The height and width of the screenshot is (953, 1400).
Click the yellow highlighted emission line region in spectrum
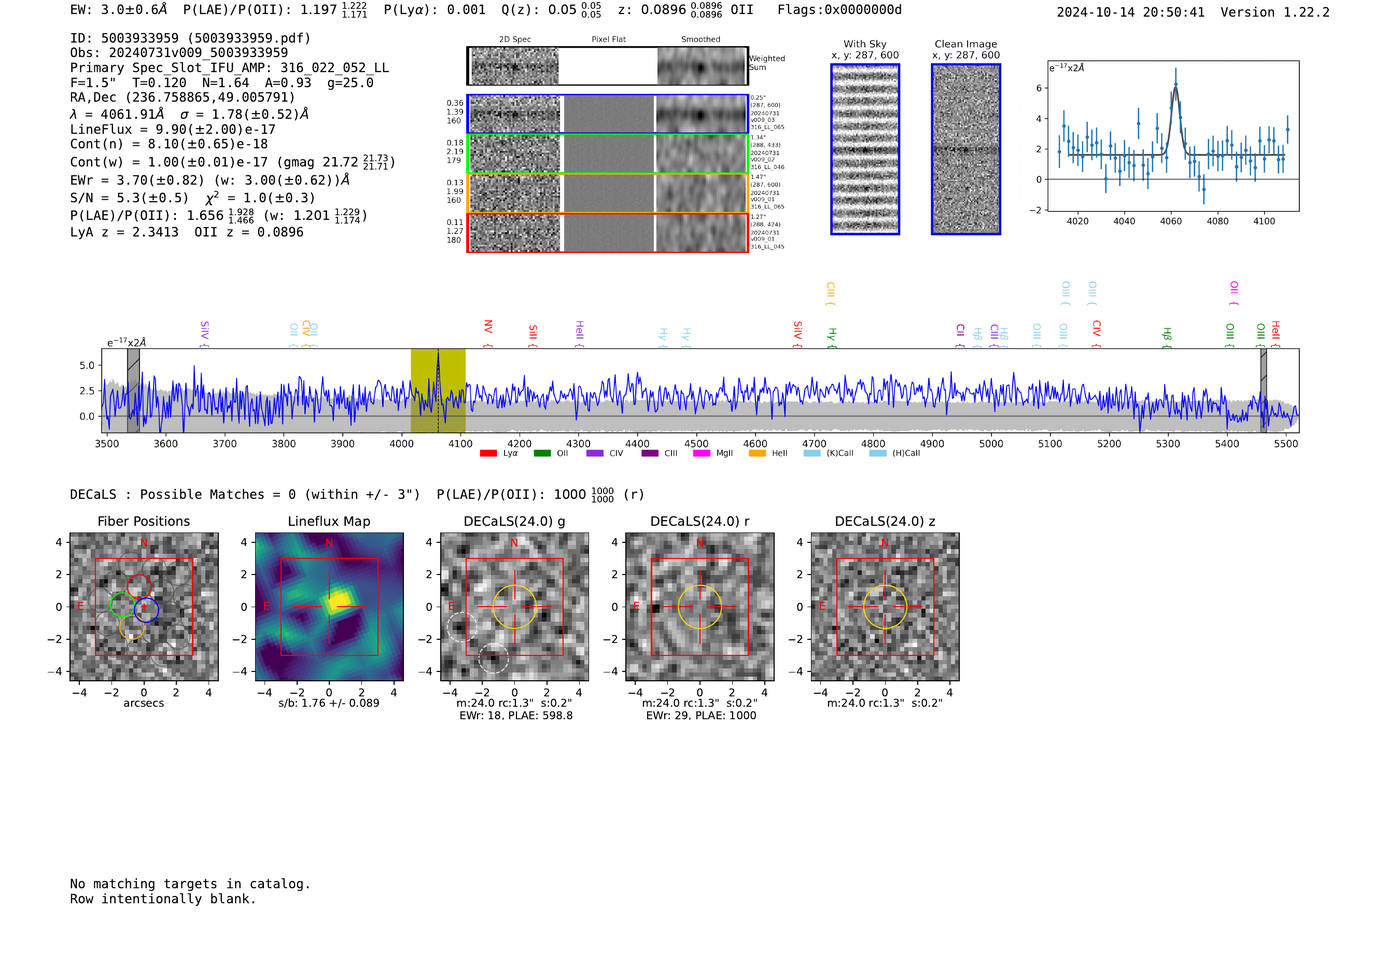tap(438, 391)
